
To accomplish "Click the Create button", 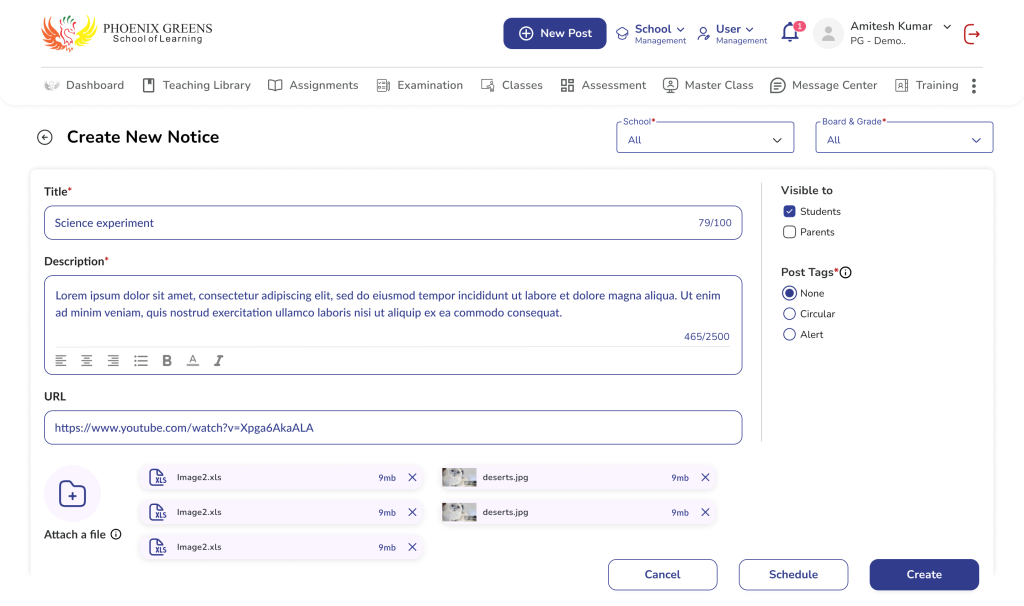I will click(923, 575).
